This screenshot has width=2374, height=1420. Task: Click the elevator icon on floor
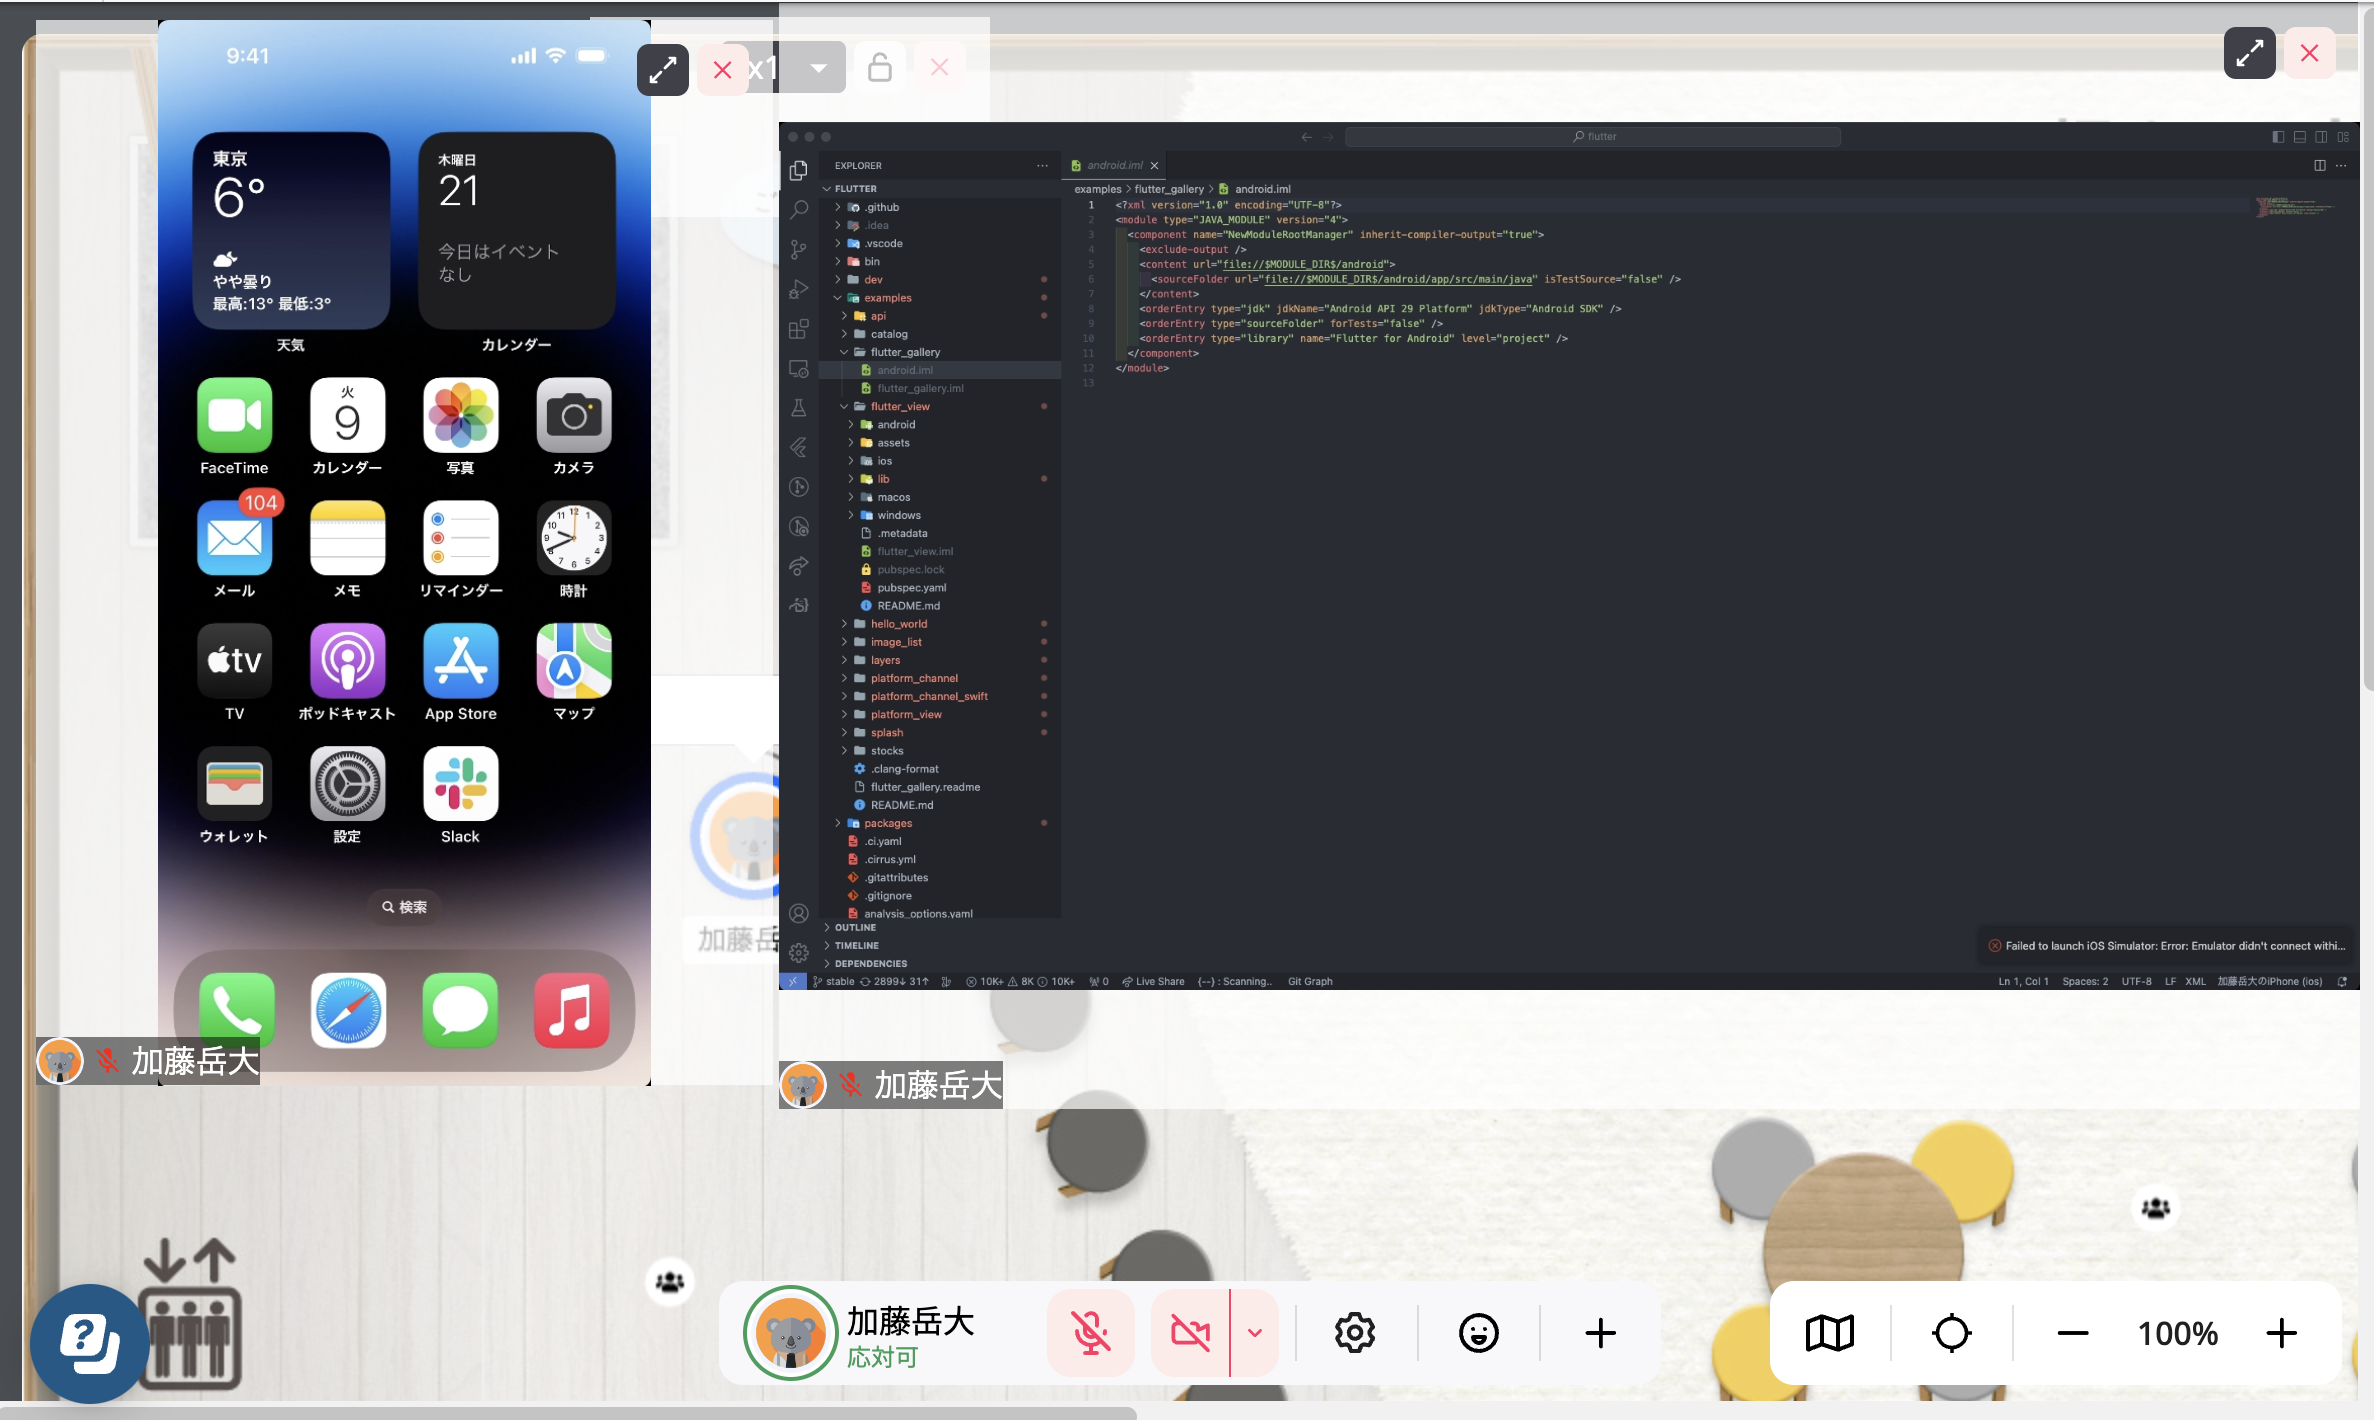pos(190,1315)
